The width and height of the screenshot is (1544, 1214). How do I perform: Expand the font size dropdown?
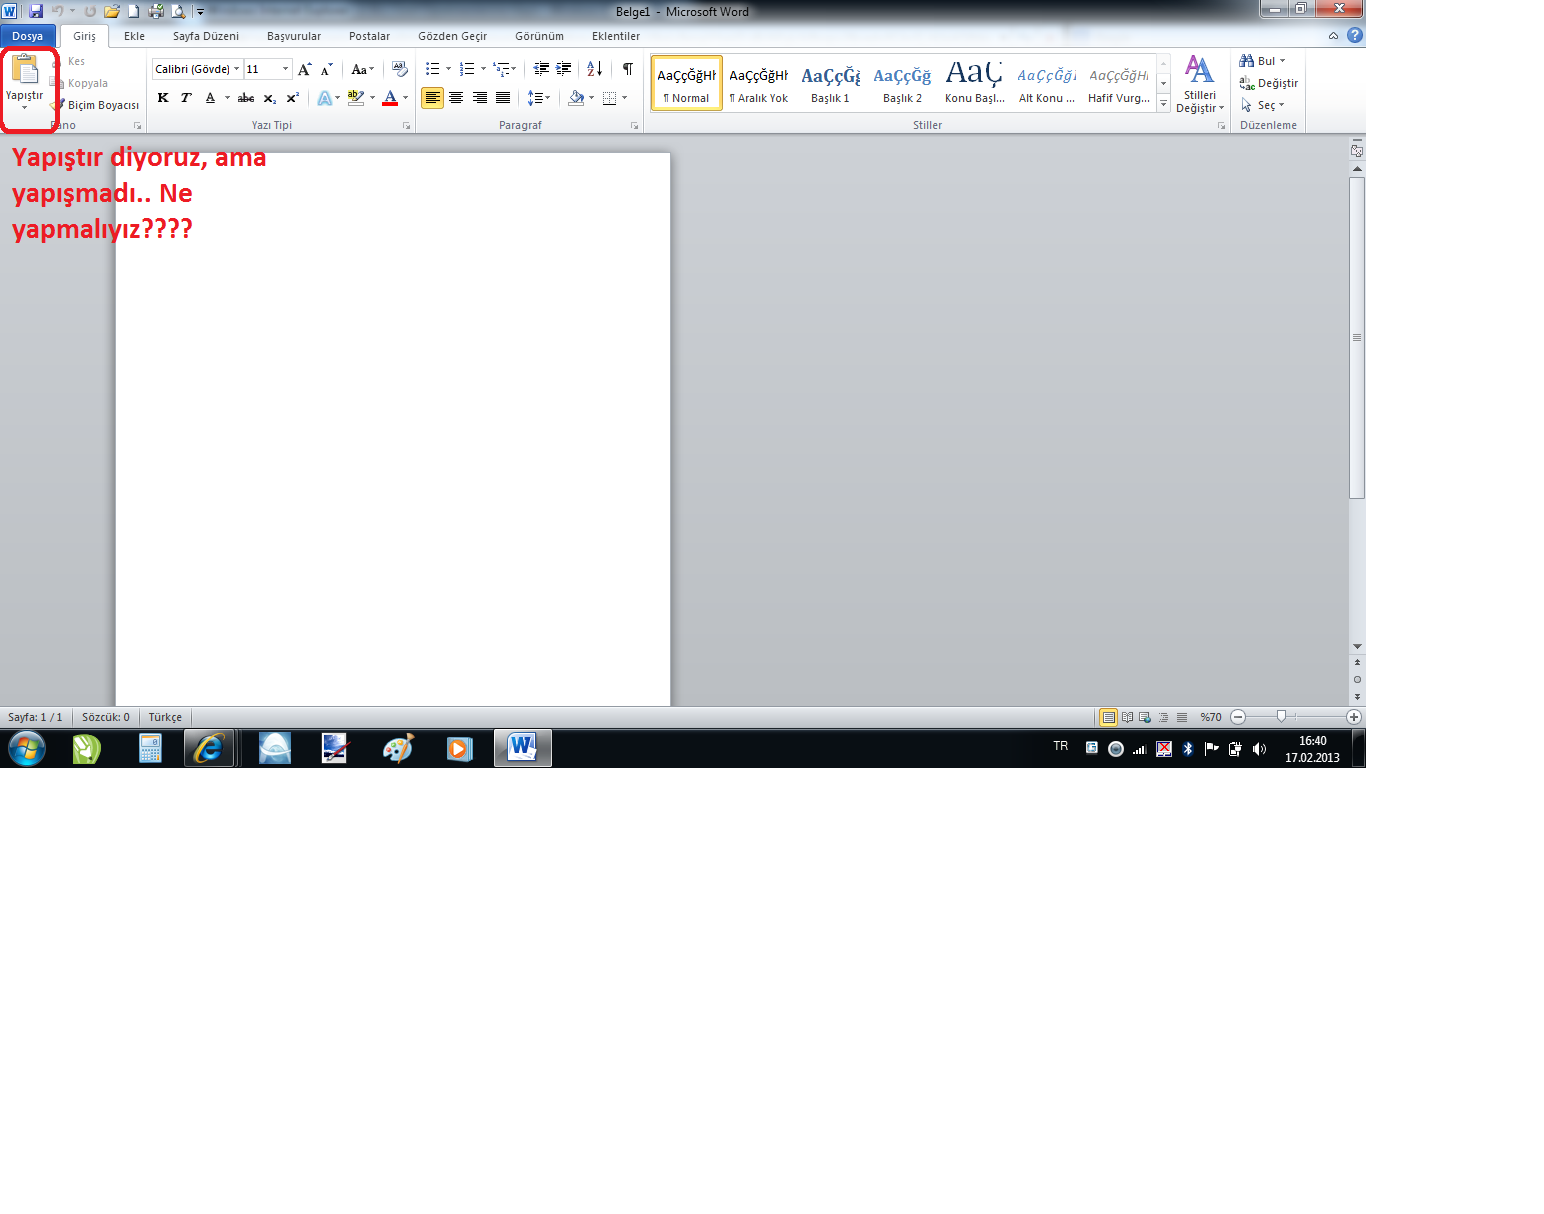[286, 69]
